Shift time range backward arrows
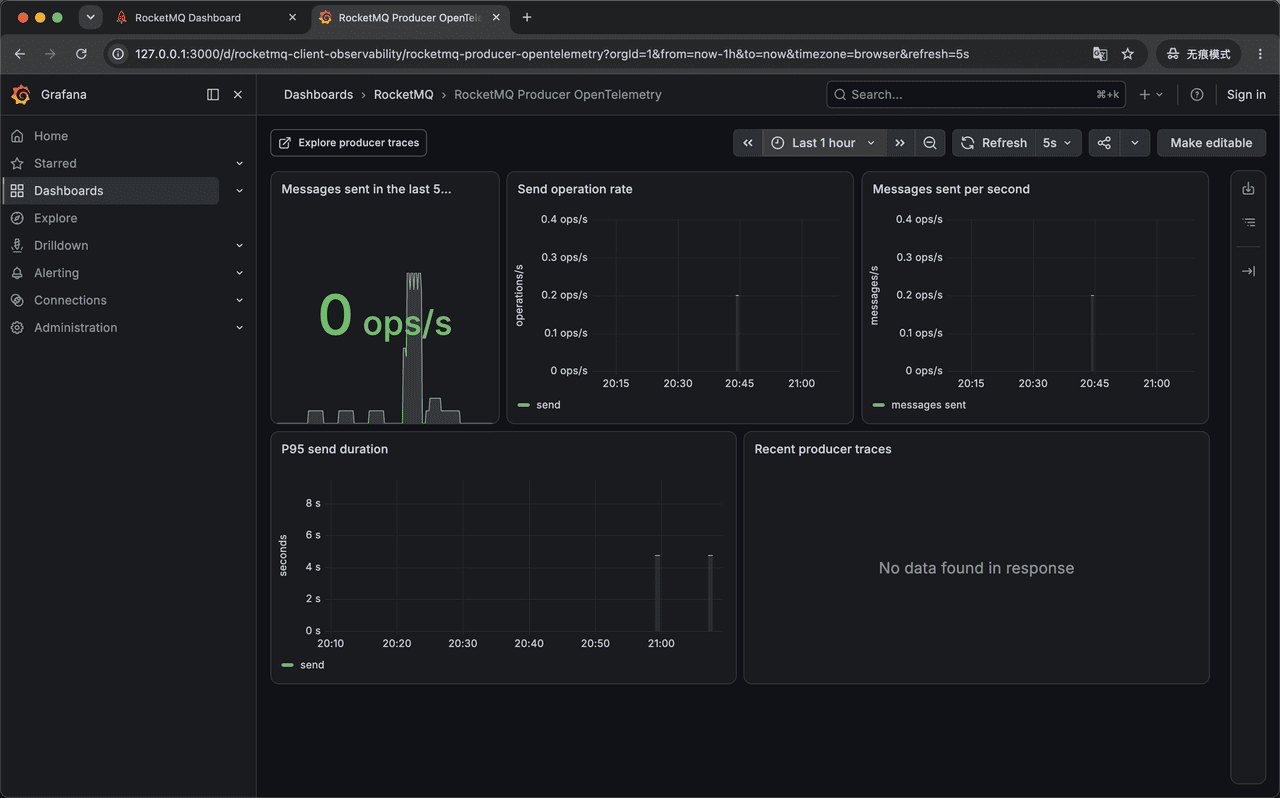 [x=748, y=143]
